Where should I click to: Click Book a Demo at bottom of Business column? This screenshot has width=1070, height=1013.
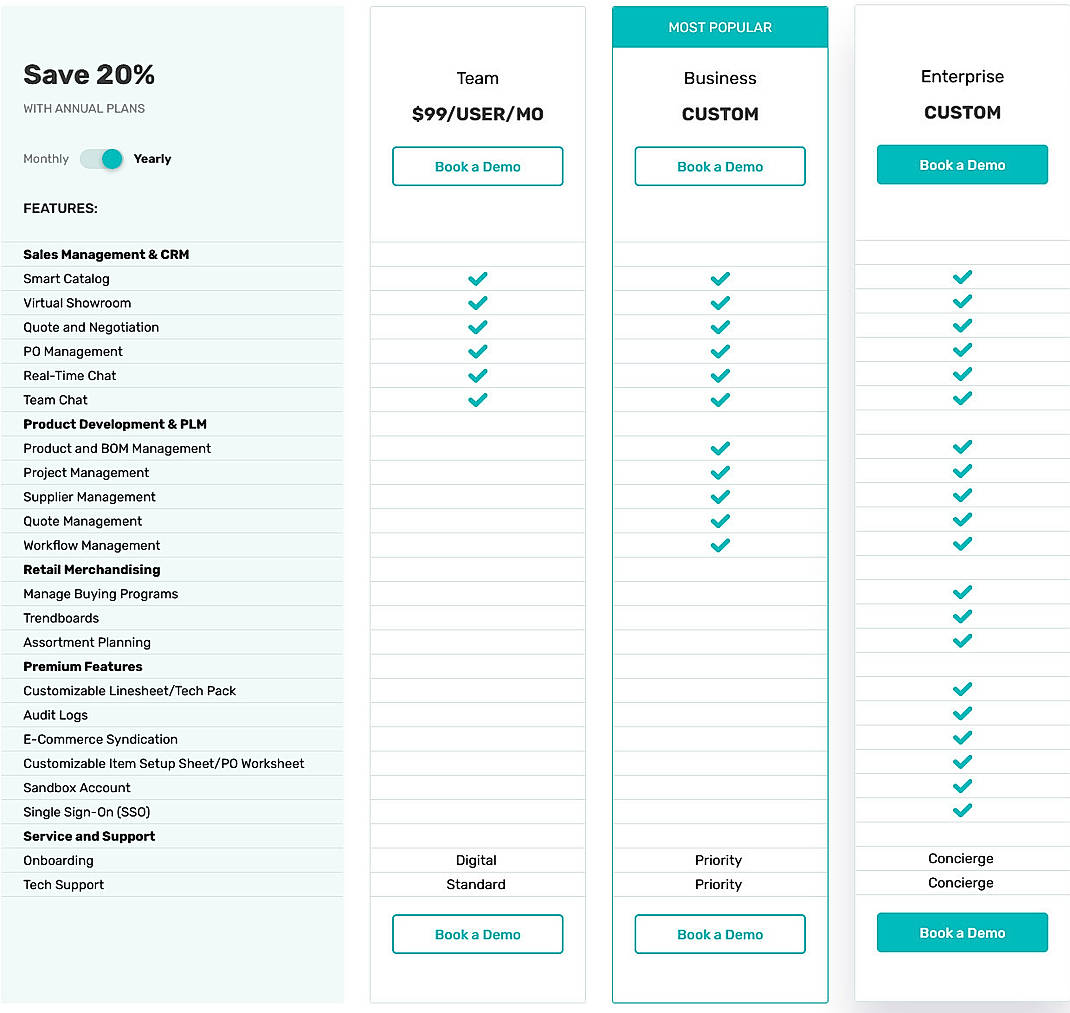tap(719, 933)
